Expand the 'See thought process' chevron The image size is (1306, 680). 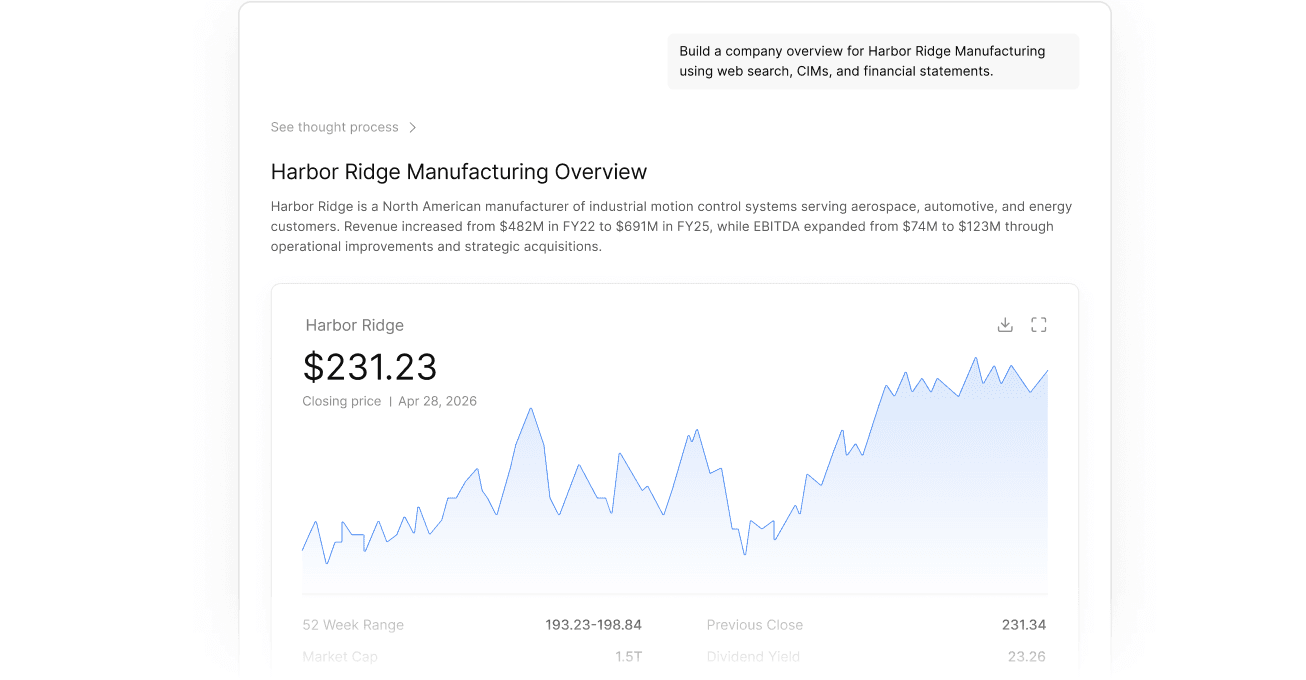pyautogui.click(x=412, y=128)
